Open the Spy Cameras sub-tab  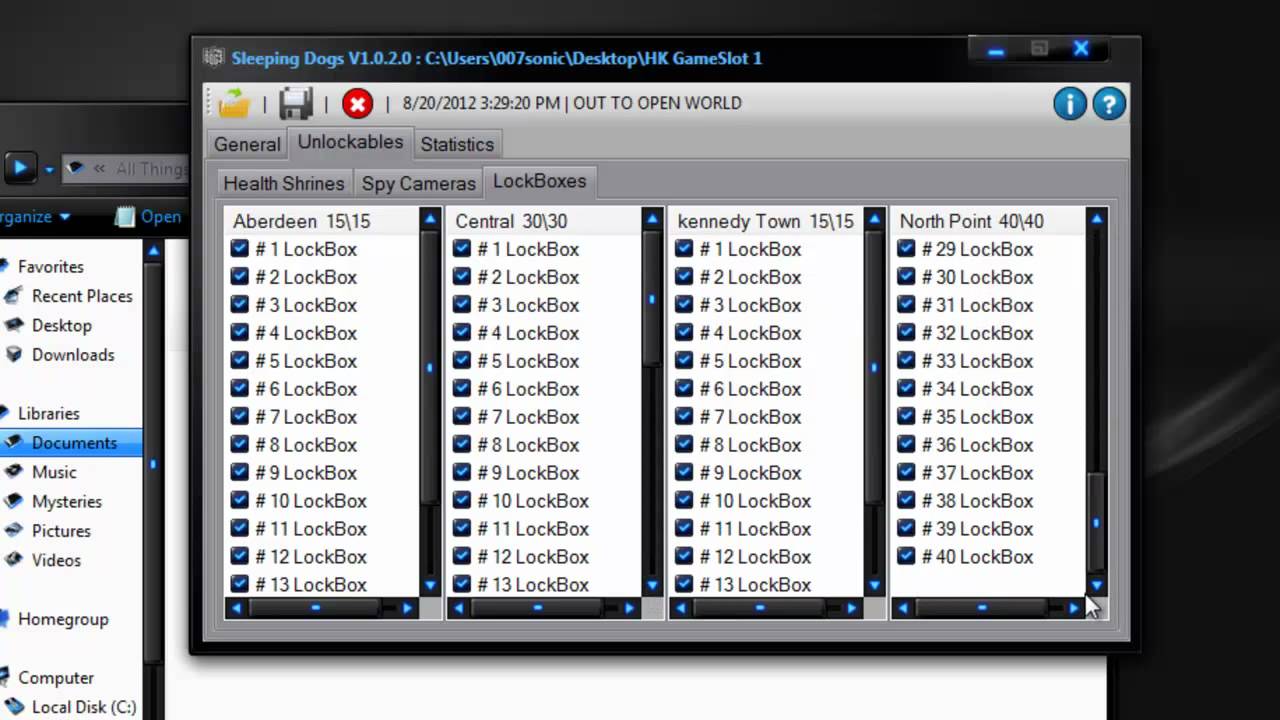(x=418, y=183)
